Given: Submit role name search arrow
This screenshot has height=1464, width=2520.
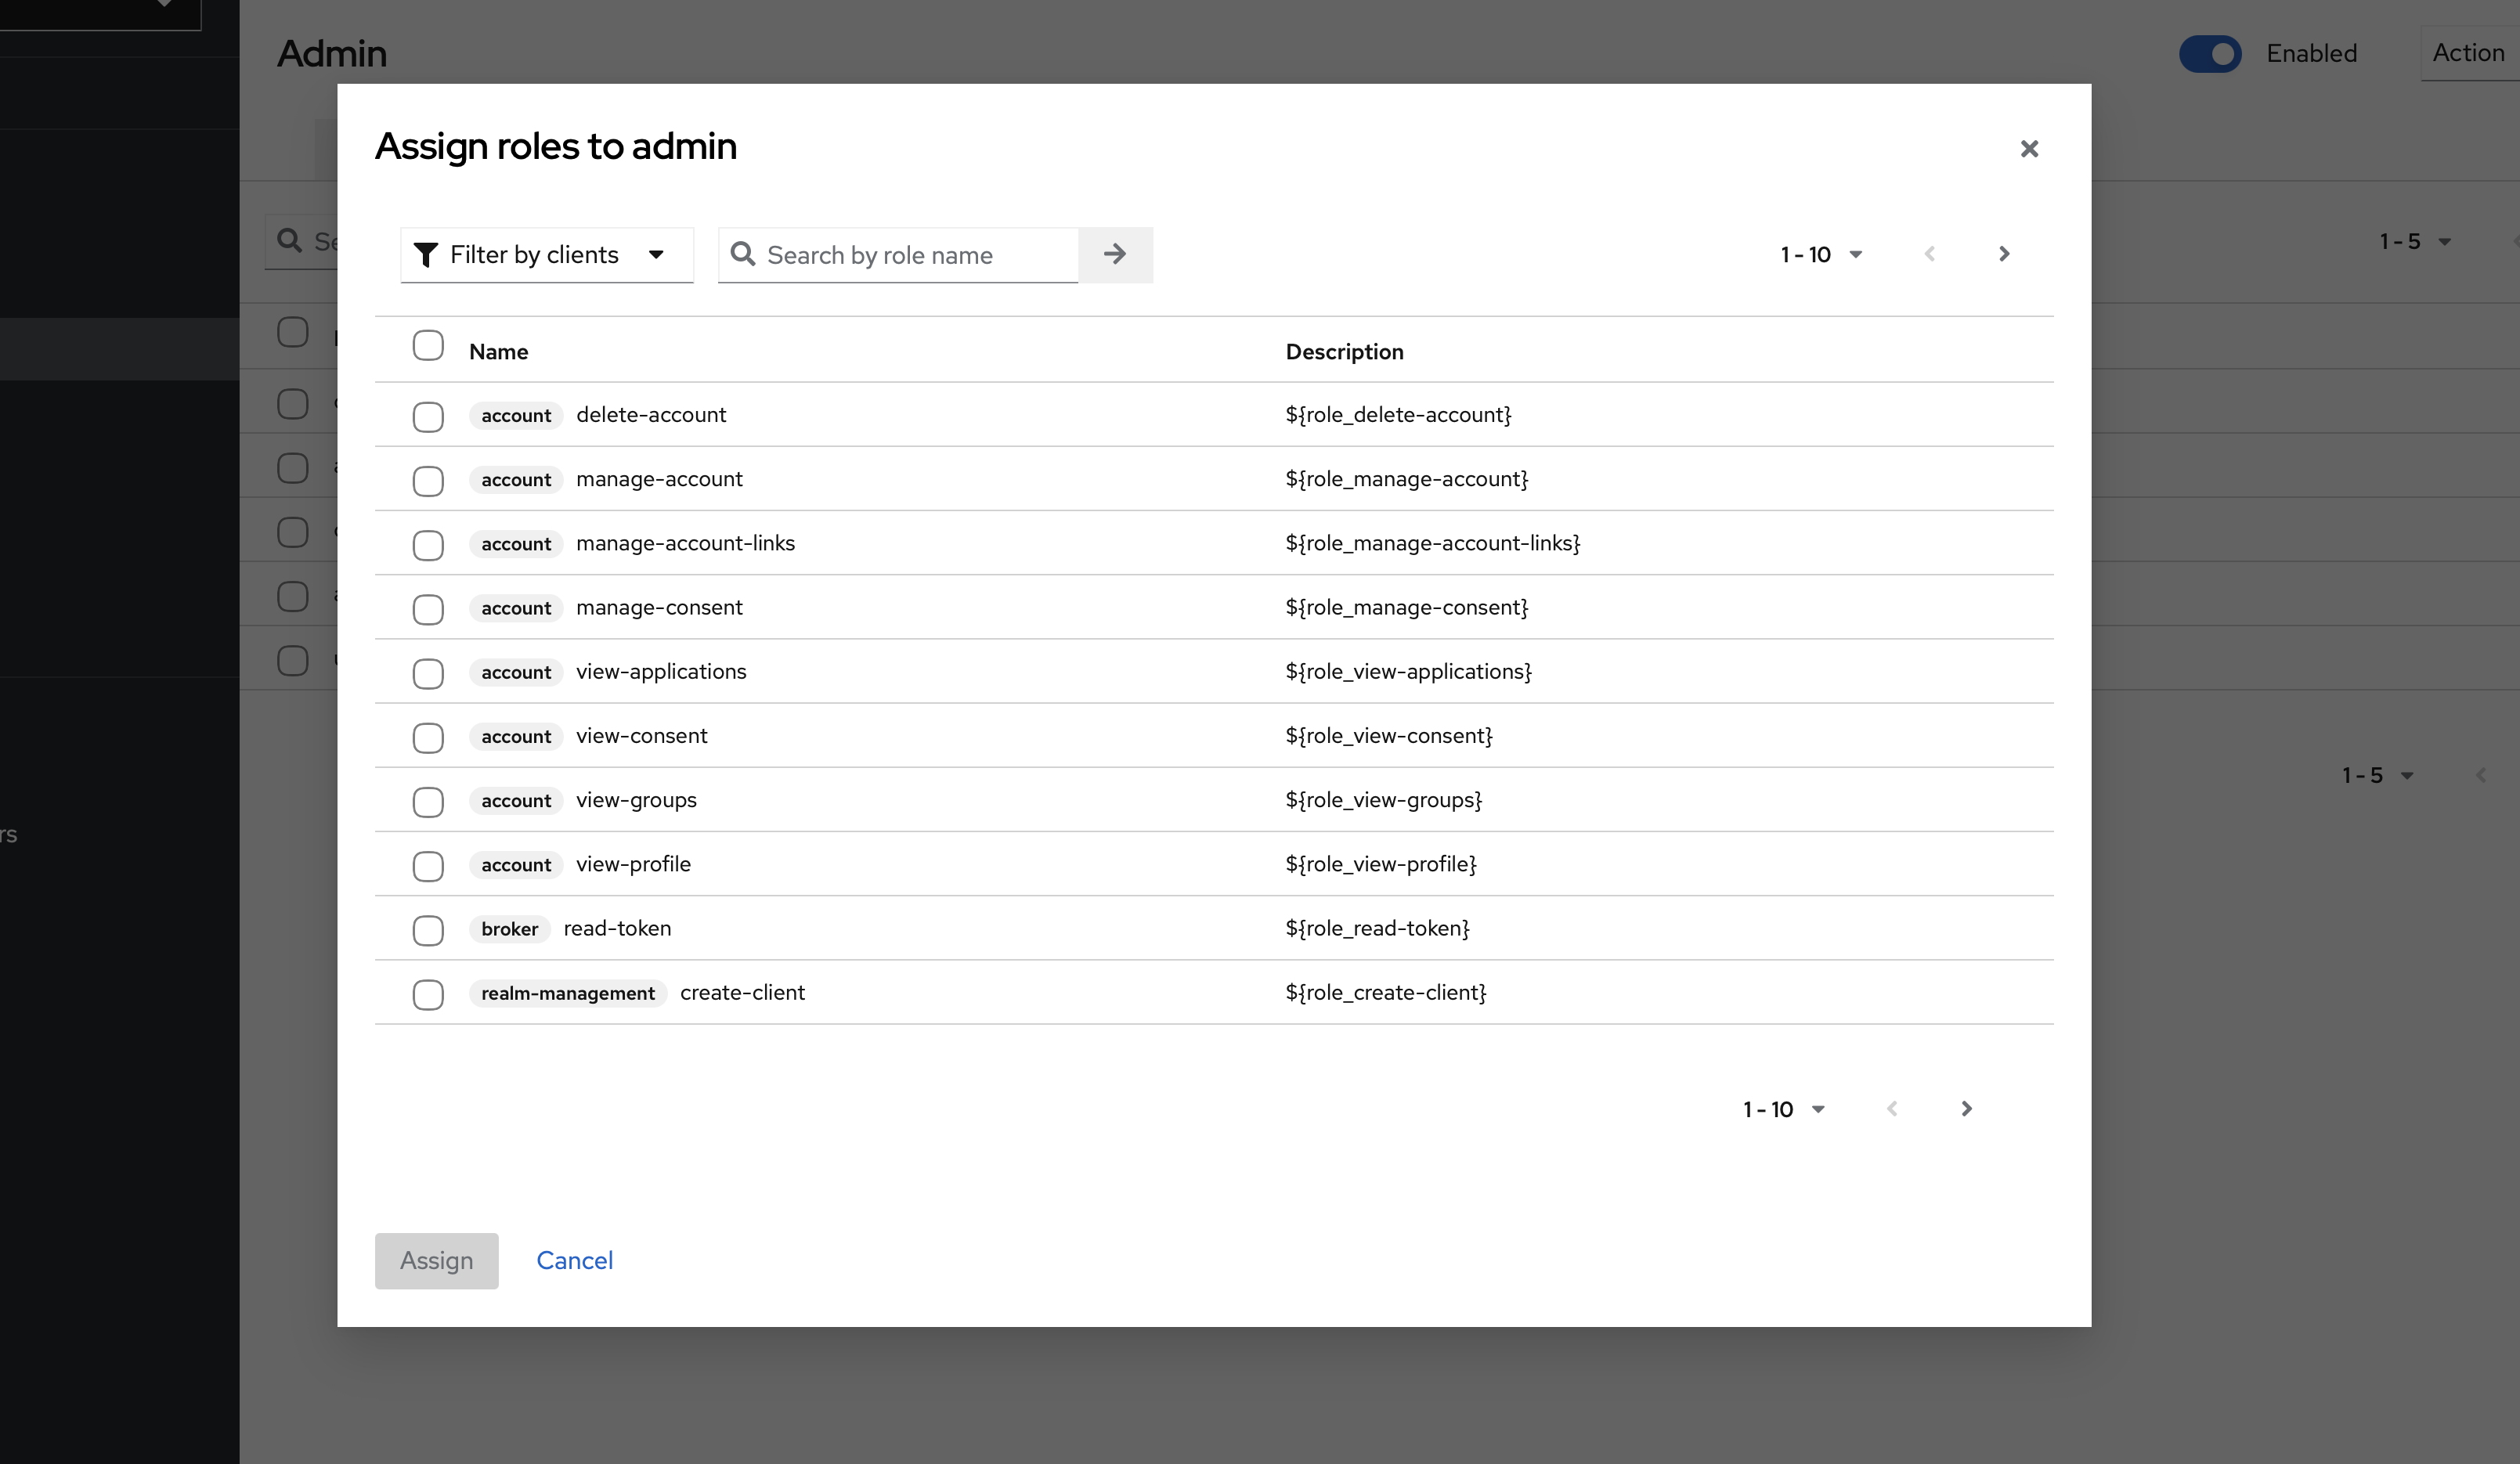Looking at the screenshot, I should tap(1115, 255).
